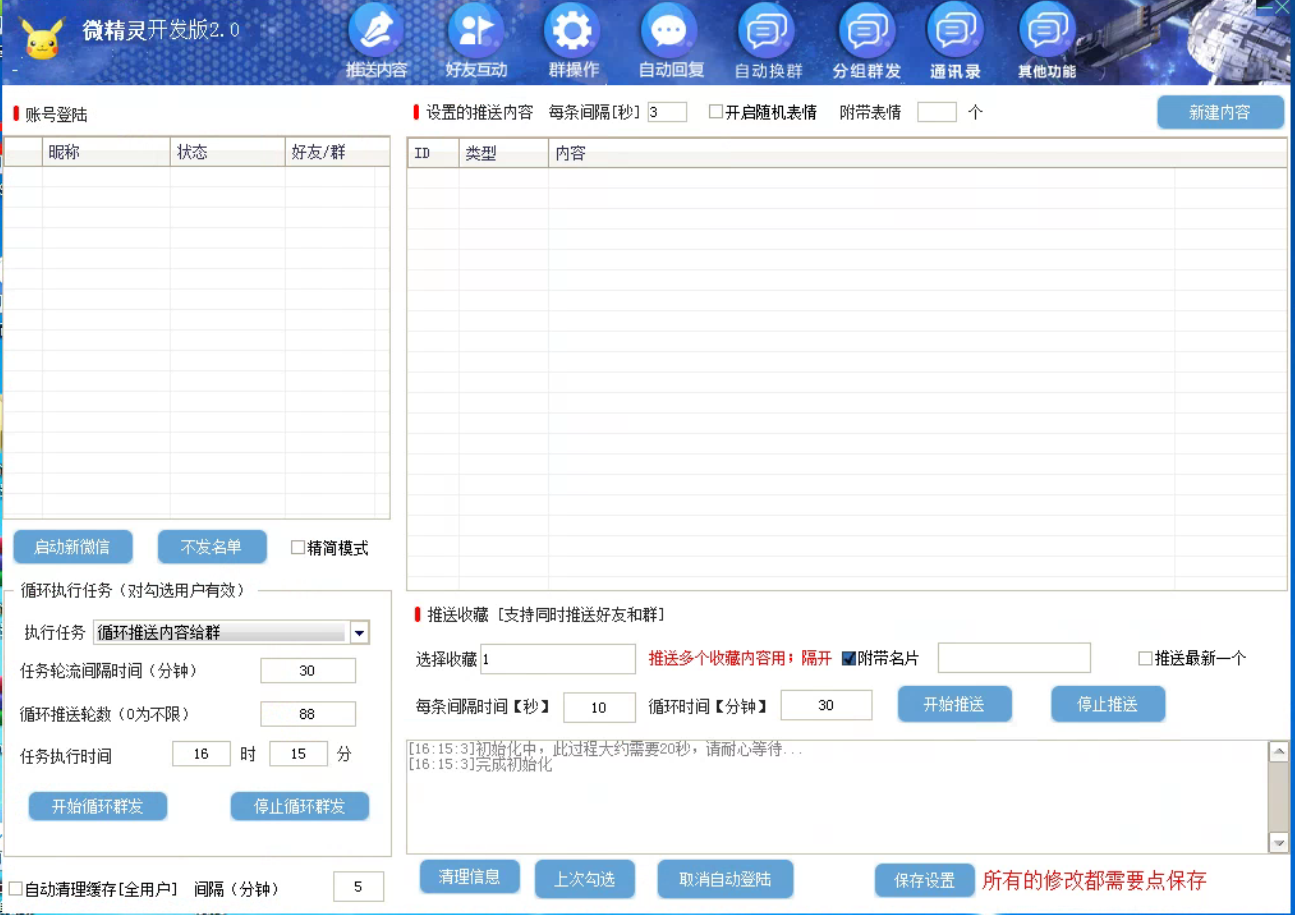Image resolution: width=1295 pixels, height=915 pixels.
Task: Click the 其他功能 icon
Action: [1047, 33]
